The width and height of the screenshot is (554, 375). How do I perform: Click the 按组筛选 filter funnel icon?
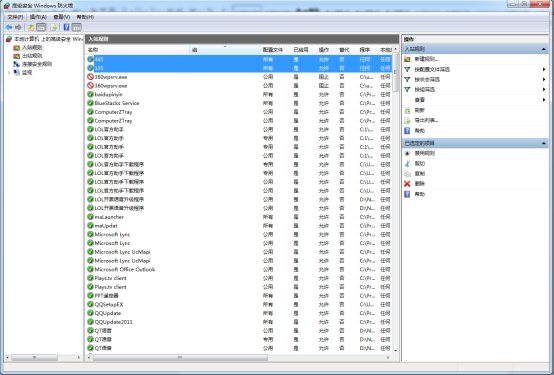(x=407, y=89)
